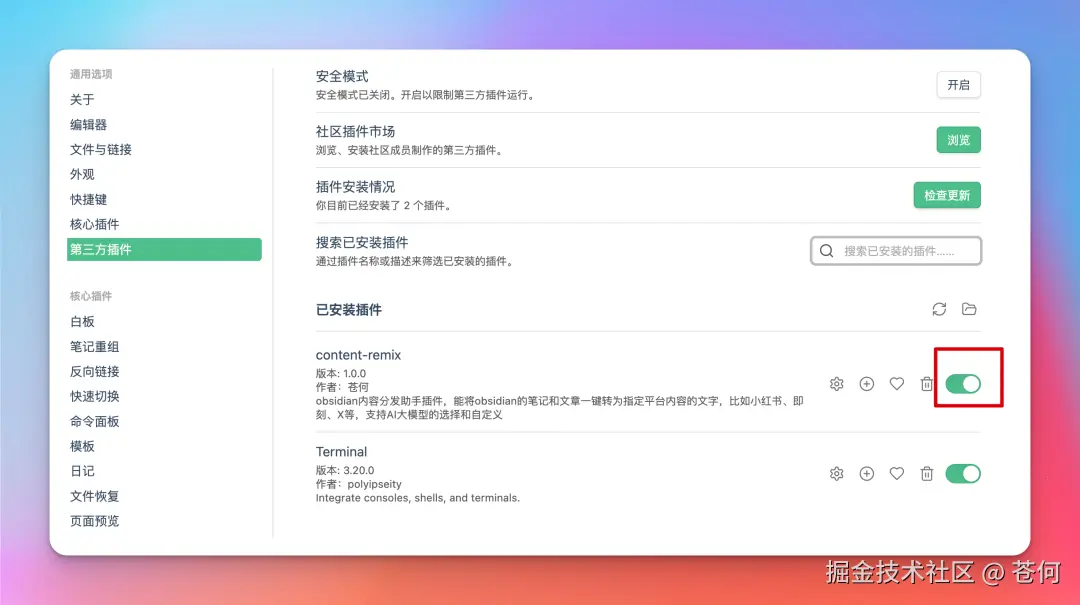Open the plugins folder icon
The height and width of the screenshot is (605, 1080).
(968, 309)
